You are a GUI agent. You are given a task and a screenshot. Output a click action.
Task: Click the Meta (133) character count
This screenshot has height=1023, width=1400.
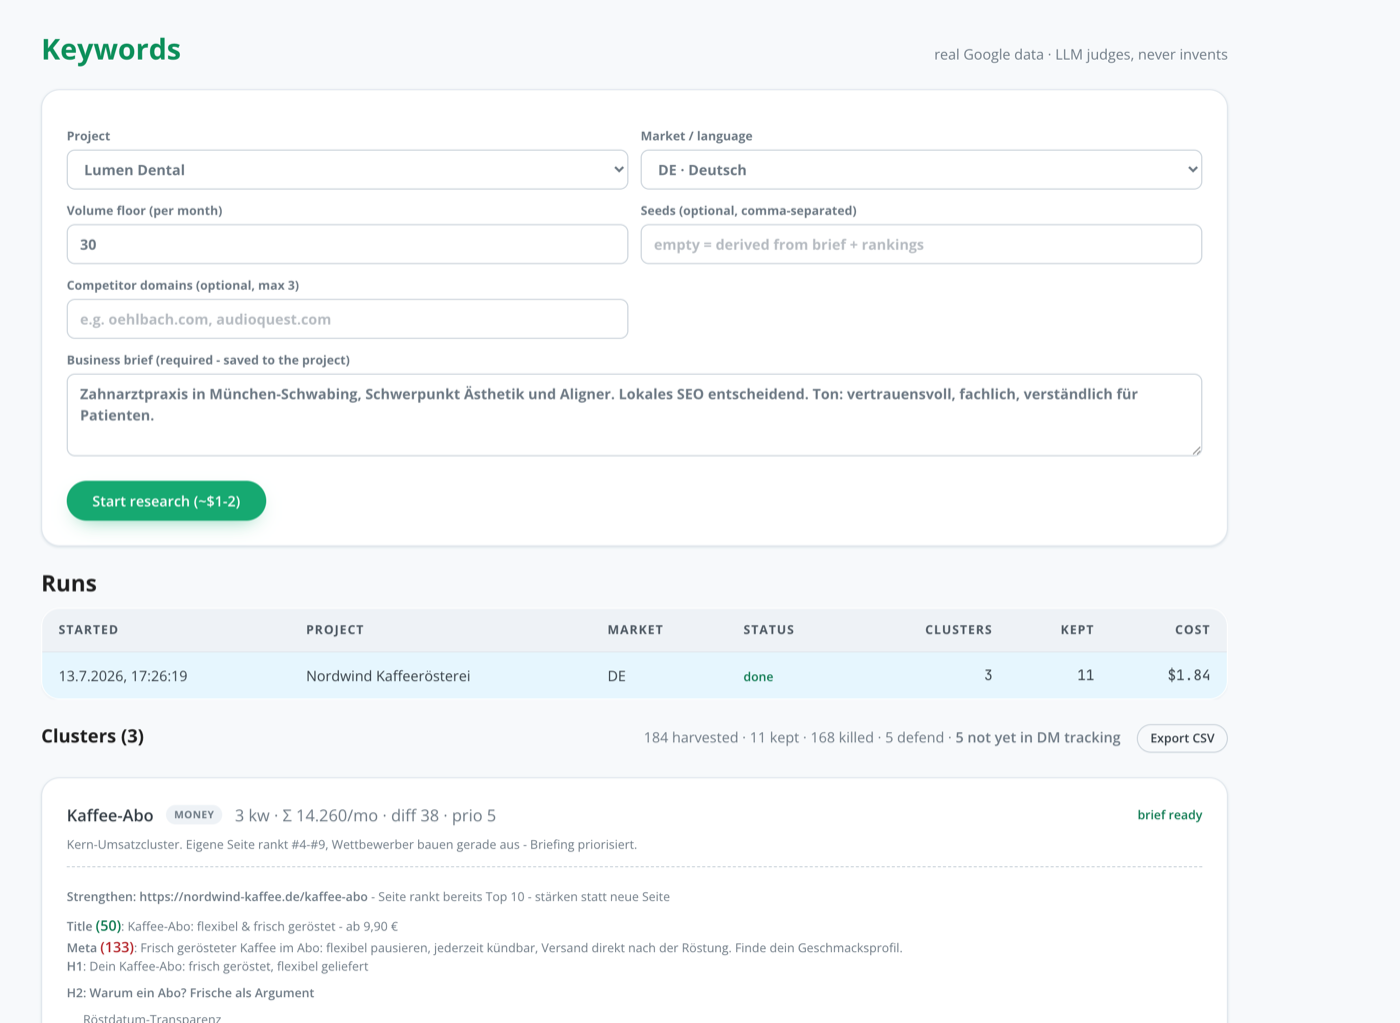(x=117, y=947)
